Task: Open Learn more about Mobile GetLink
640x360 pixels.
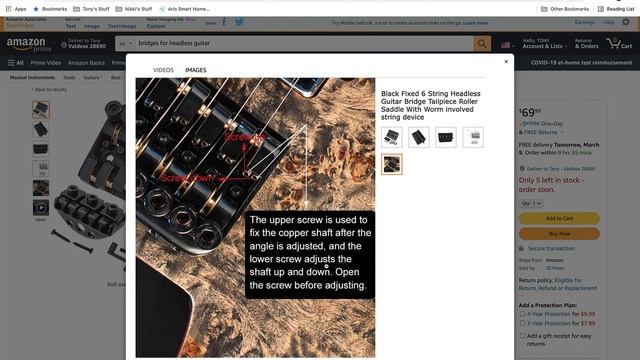Action: pos(476,23)
